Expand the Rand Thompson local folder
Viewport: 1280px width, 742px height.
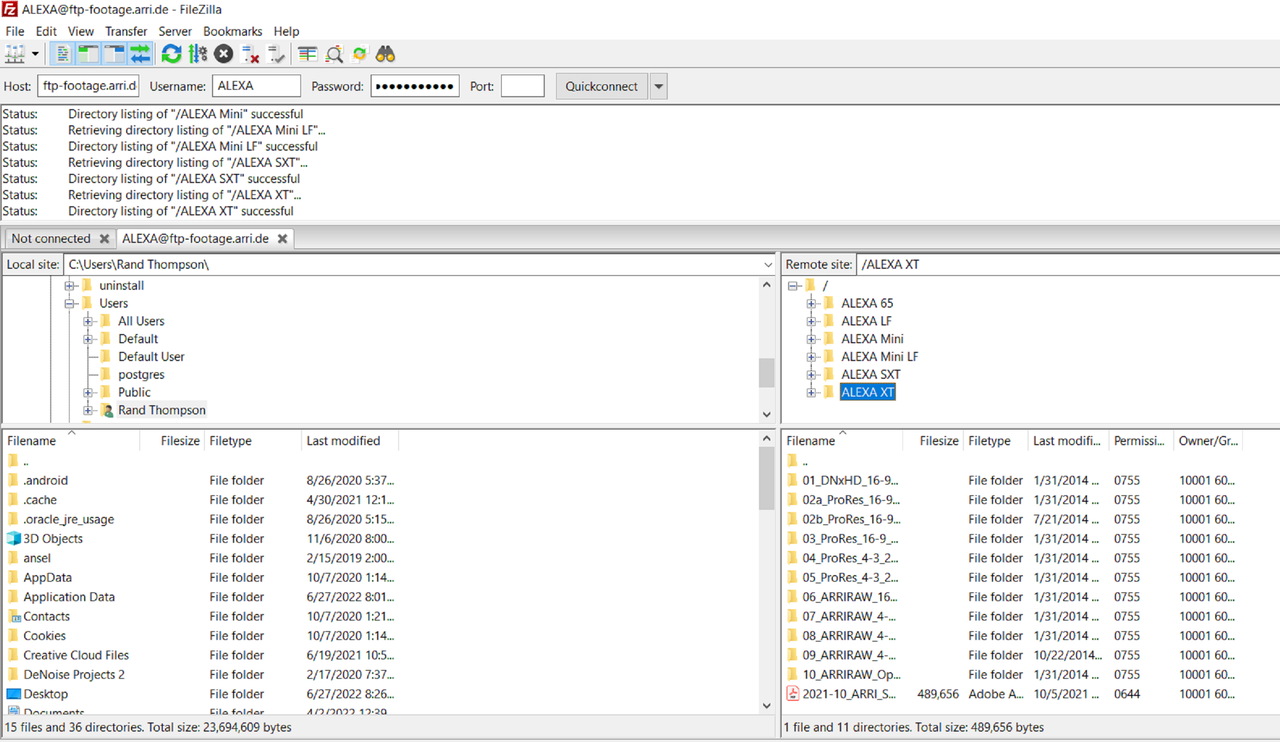pos(88,410)
